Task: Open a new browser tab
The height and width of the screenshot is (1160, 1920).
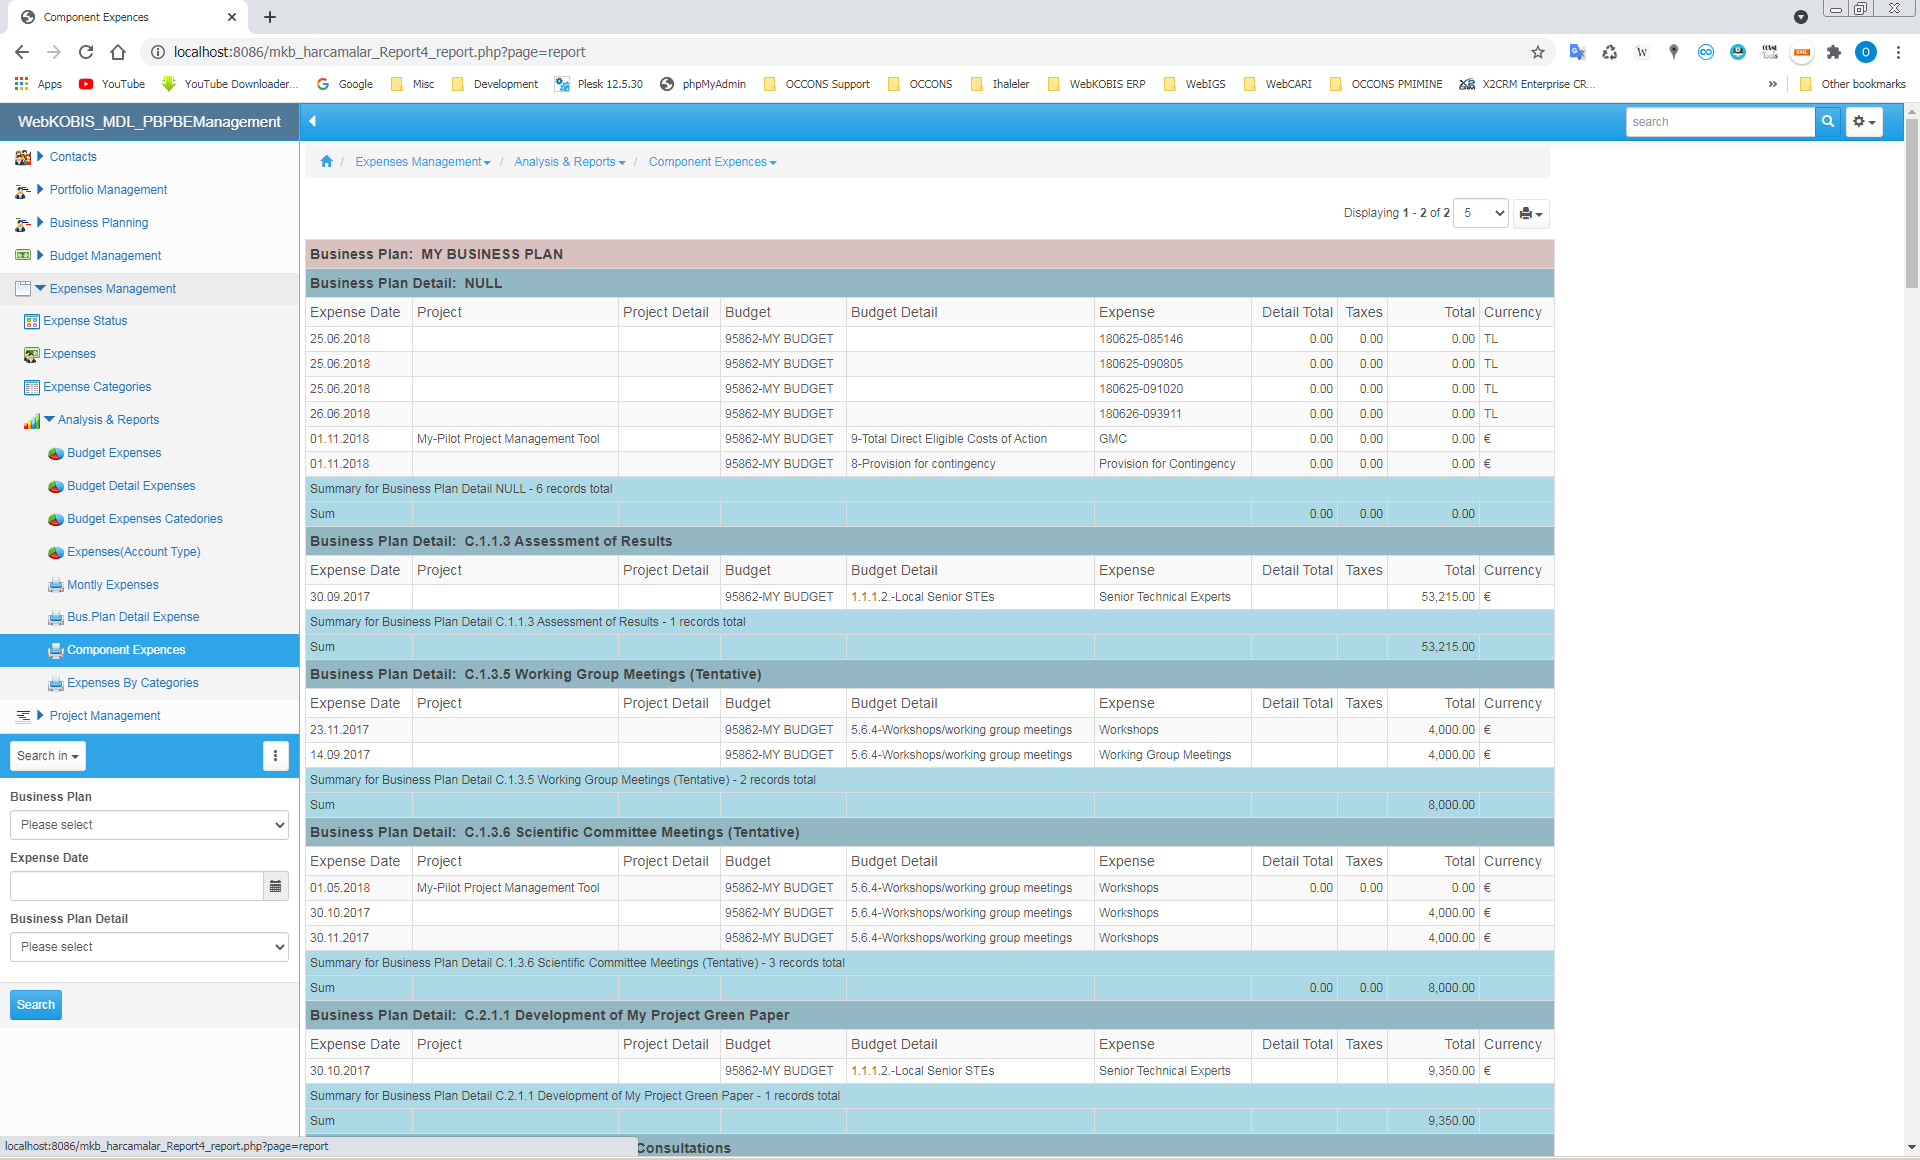Action: pyautogui.click(x=270, y=17)
